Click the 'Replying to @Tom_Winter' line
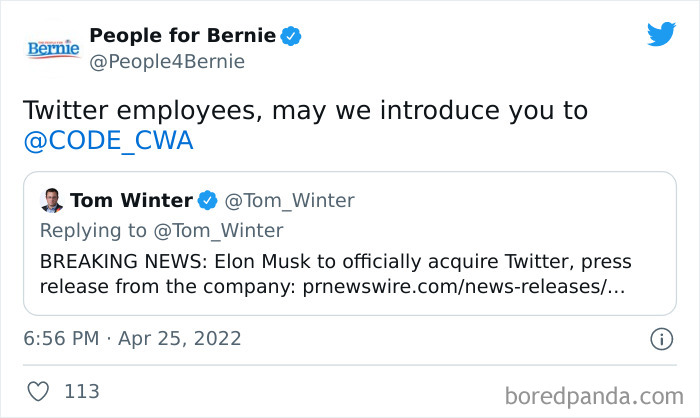Viewport: 700px width, 418px height. click(x=161, y=231)
